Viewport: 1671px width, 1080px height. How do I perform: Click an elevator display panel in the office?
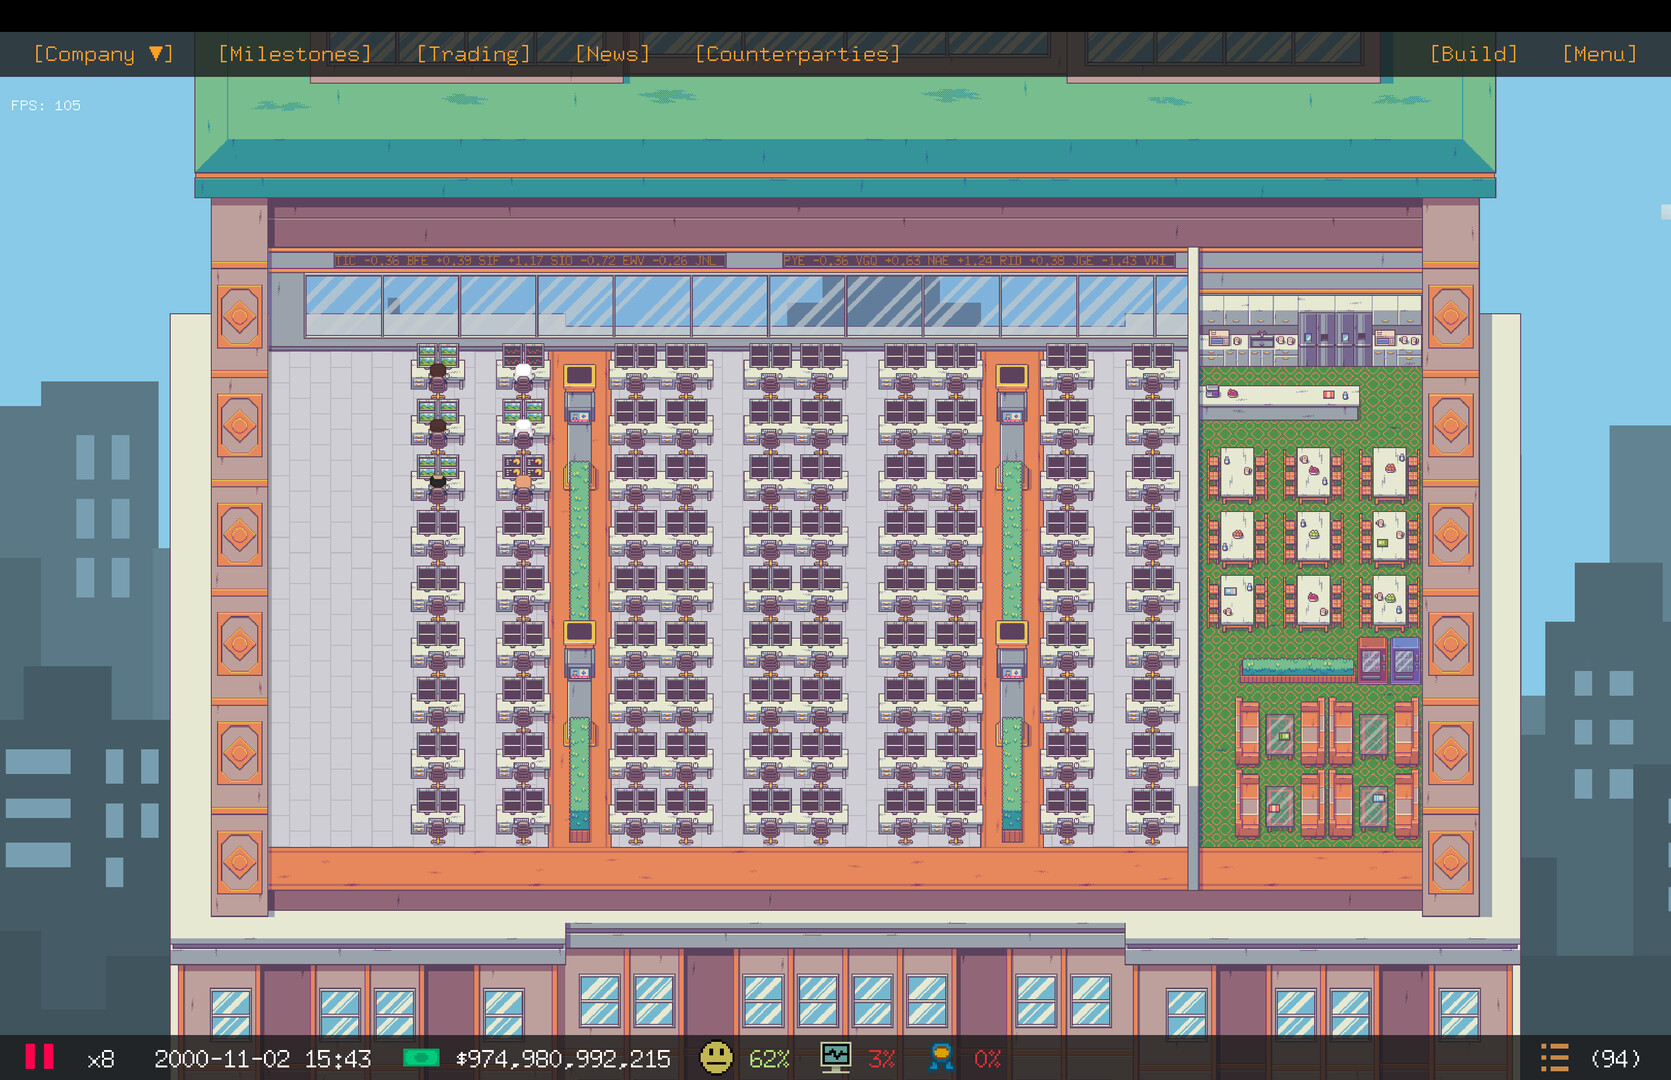578,375
